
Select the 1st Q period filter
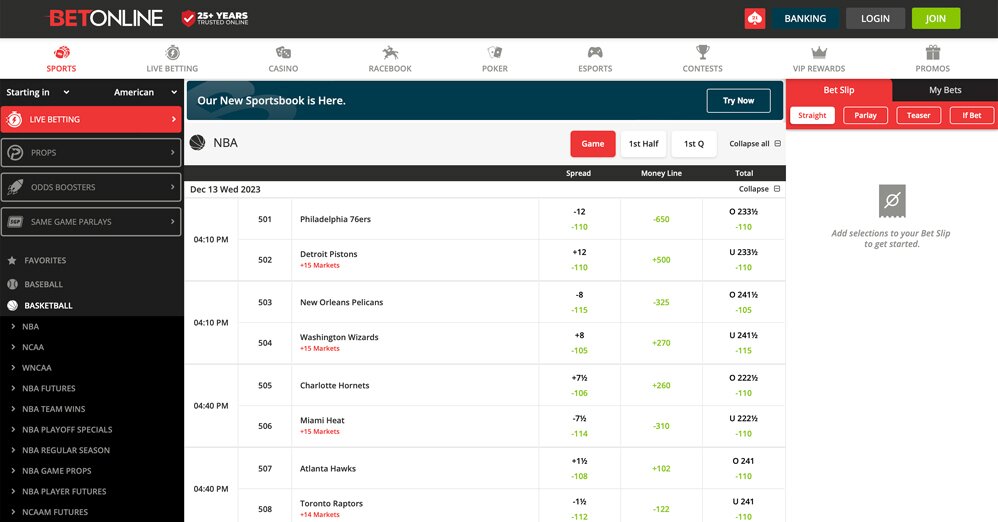[x=694, y=144]
